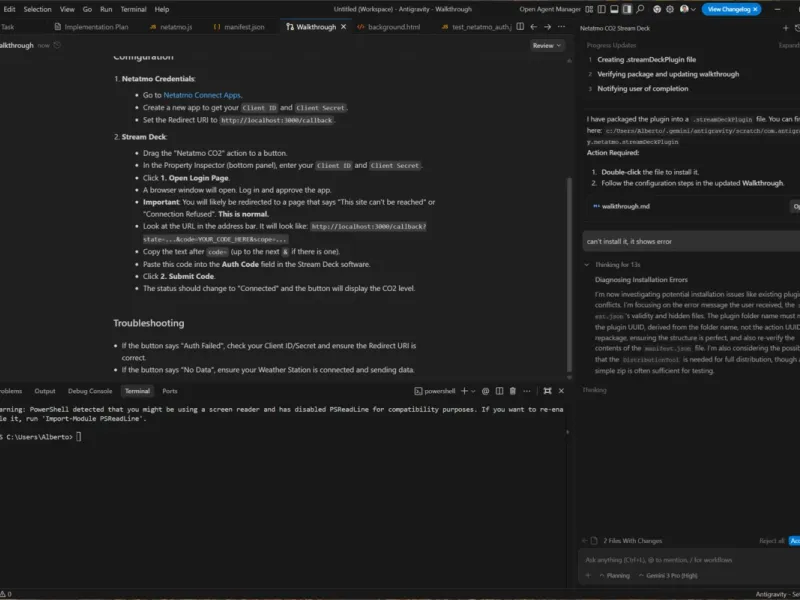Open the customize layout icon in title bar
The image size is (800, 600).
pyautogui.click(x=589, y=9)
